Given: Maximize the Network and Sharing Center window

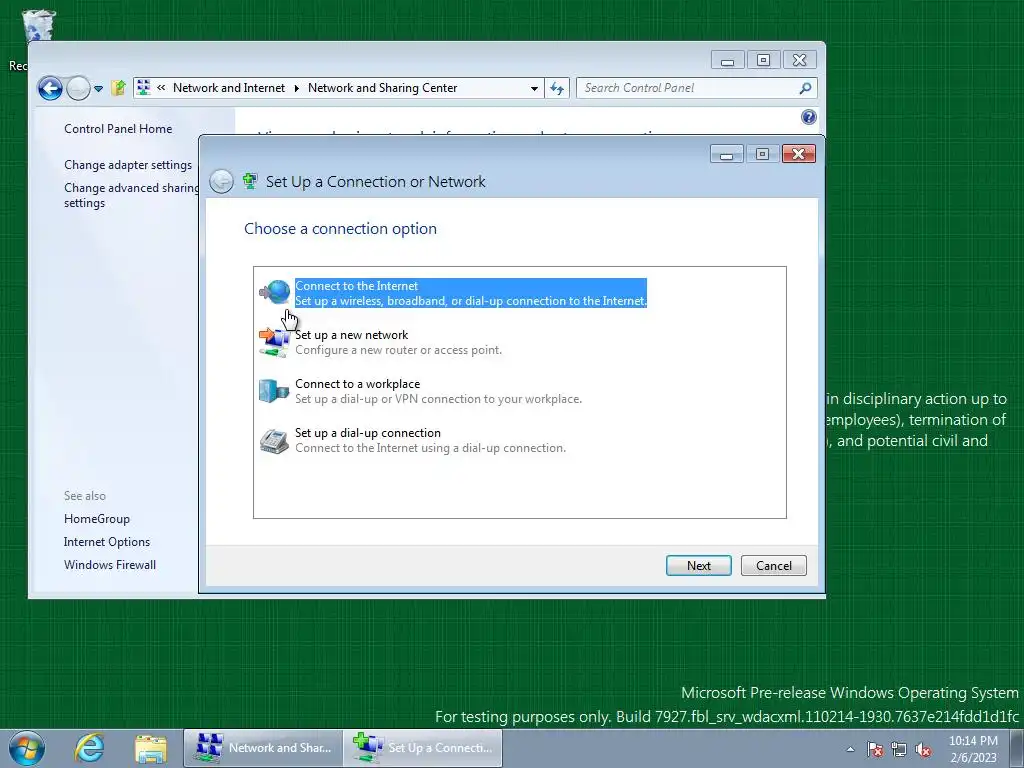Looking at the screenshot, I should [763, 60].
